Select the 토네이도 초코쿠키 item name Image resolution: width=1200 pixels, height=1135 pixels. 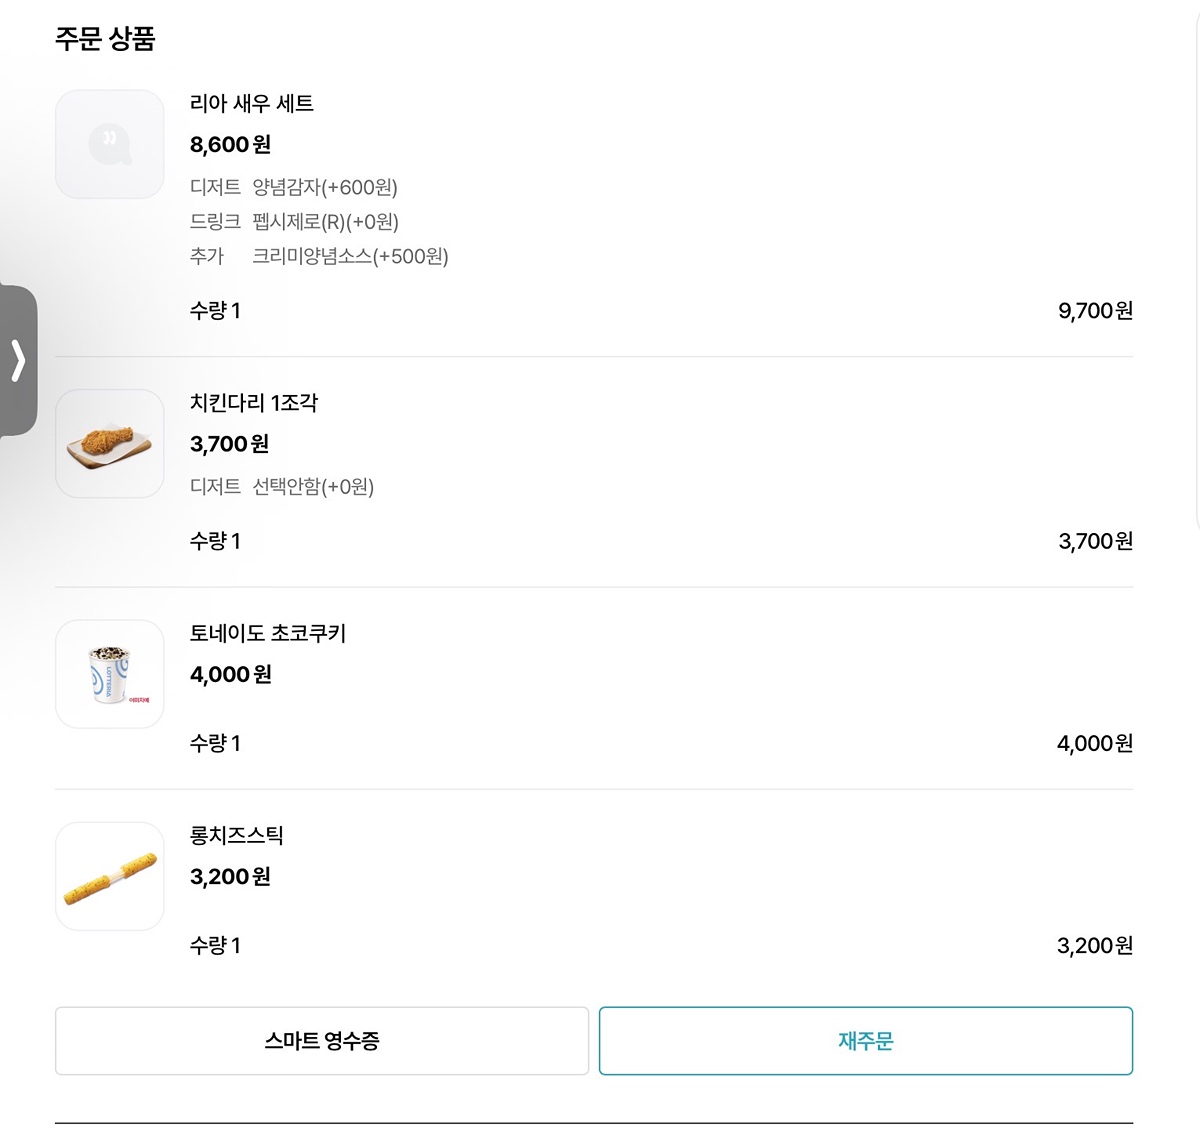coord(268,633)
